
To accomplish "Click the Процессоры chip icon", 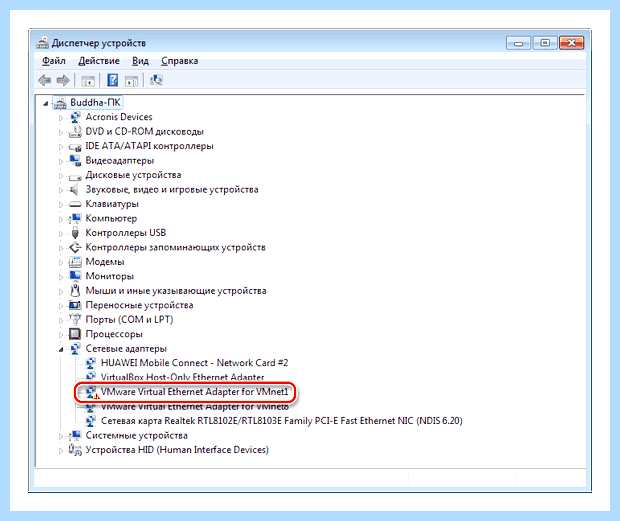I will pyautogui.click(x=75, y=334).
